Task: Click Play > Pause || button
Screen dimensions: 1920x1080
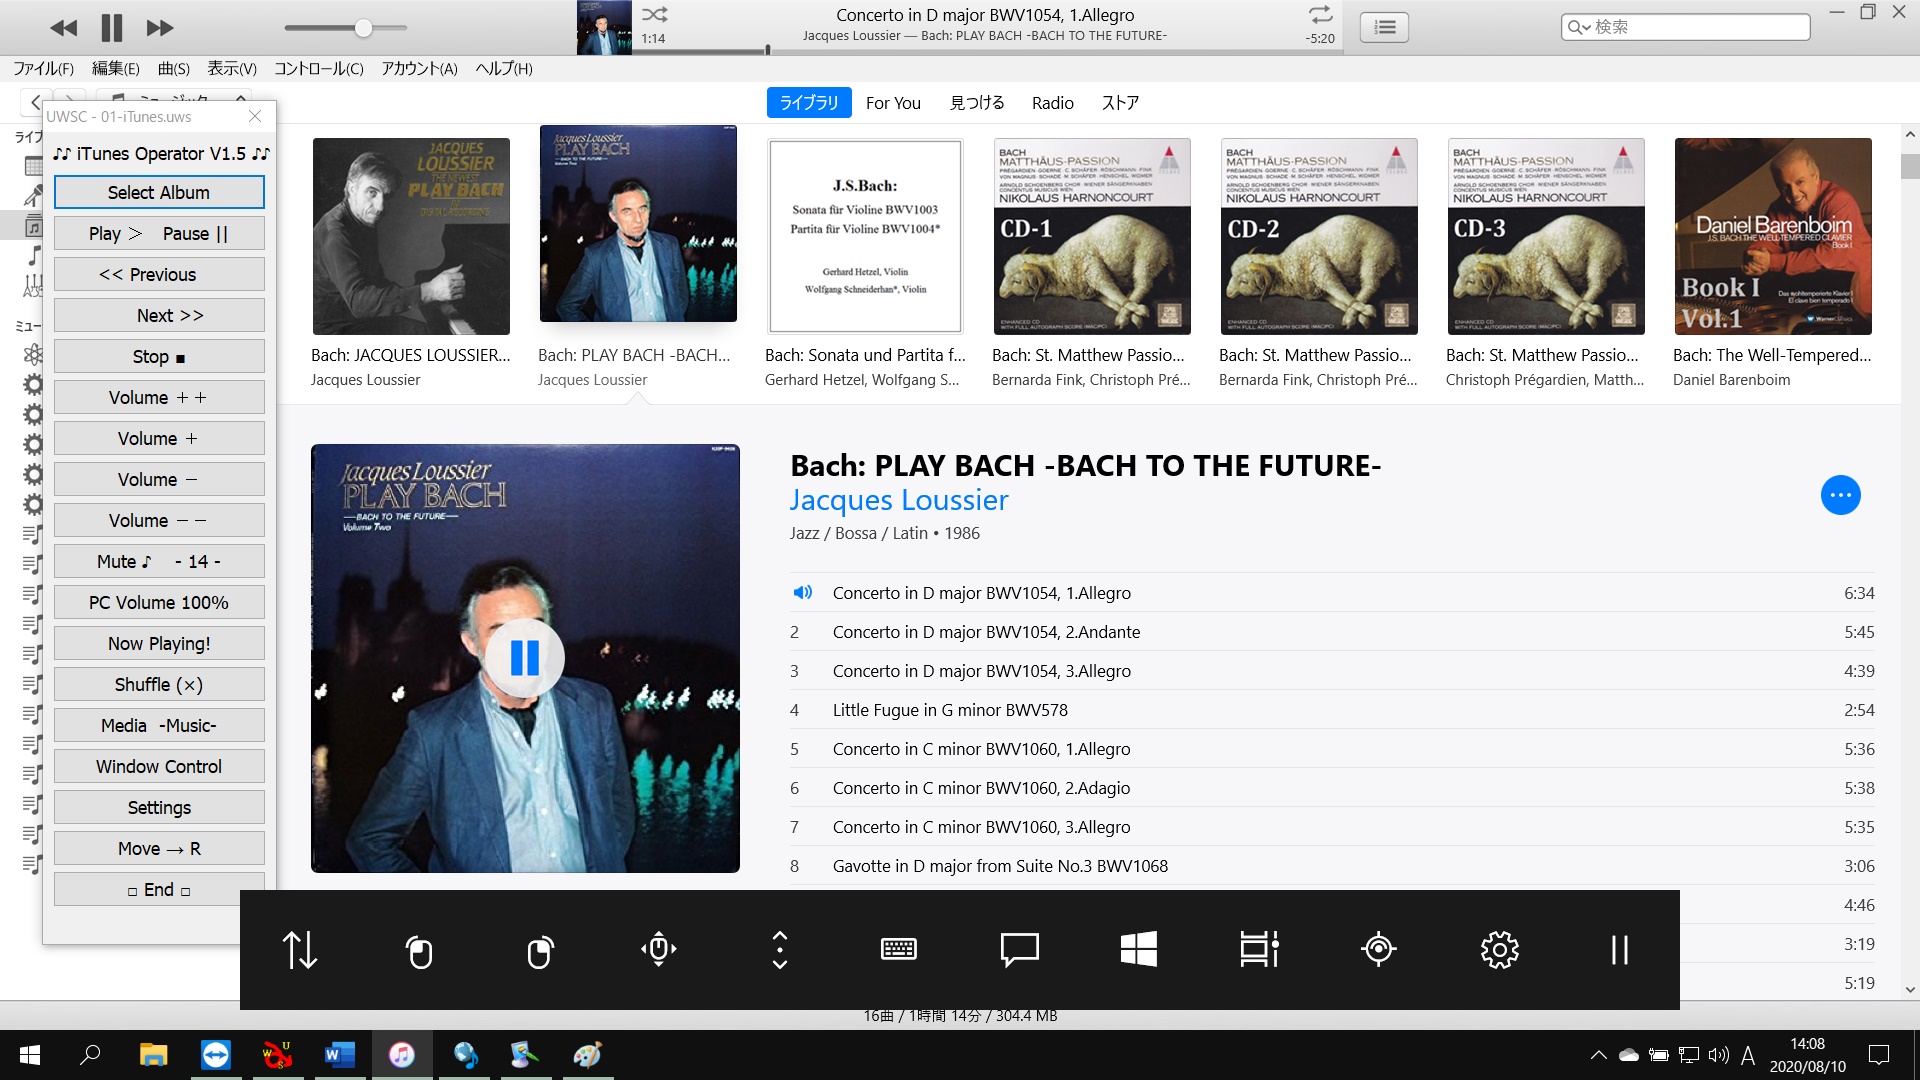Action: click(x=159, y=233)
